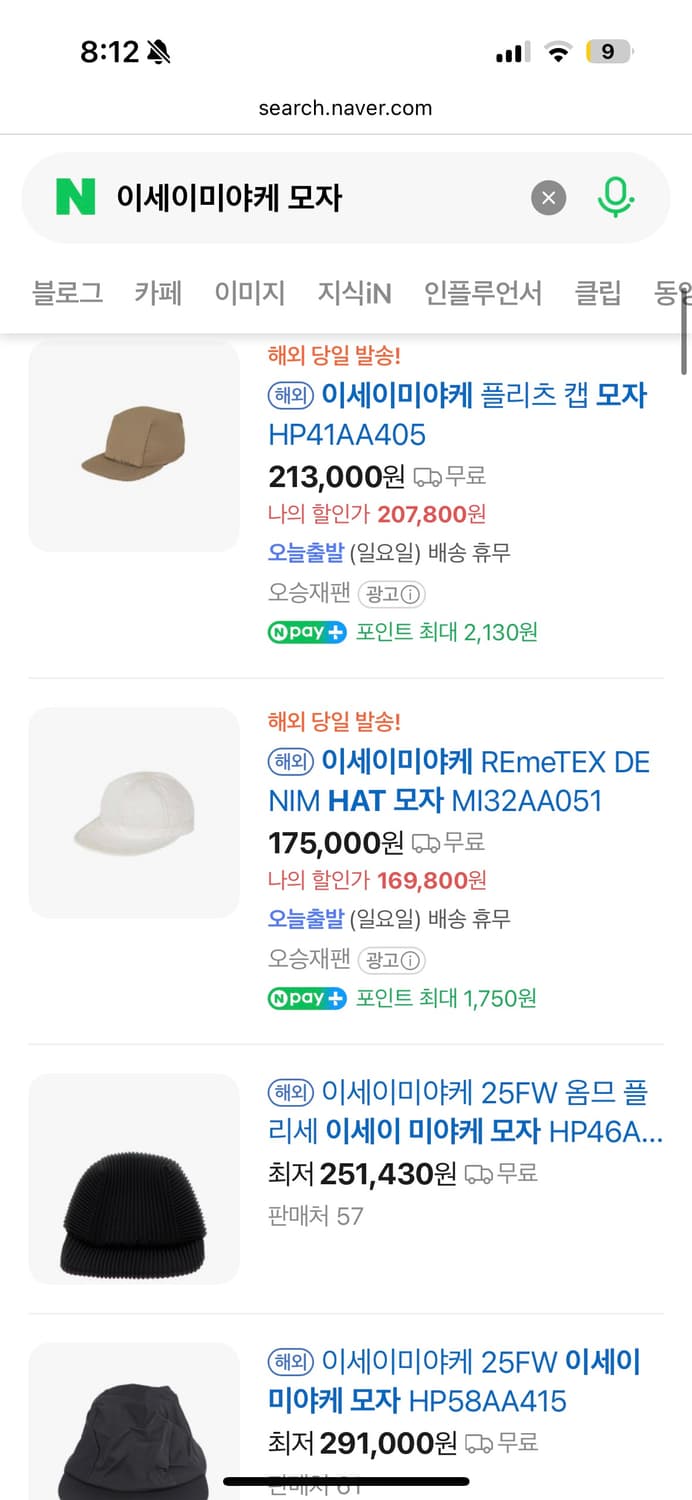Image resolution: width=692 pixels, height=1500 pixels.
Task: Select the 인플루언서 tab
Action: click(483, 293)
